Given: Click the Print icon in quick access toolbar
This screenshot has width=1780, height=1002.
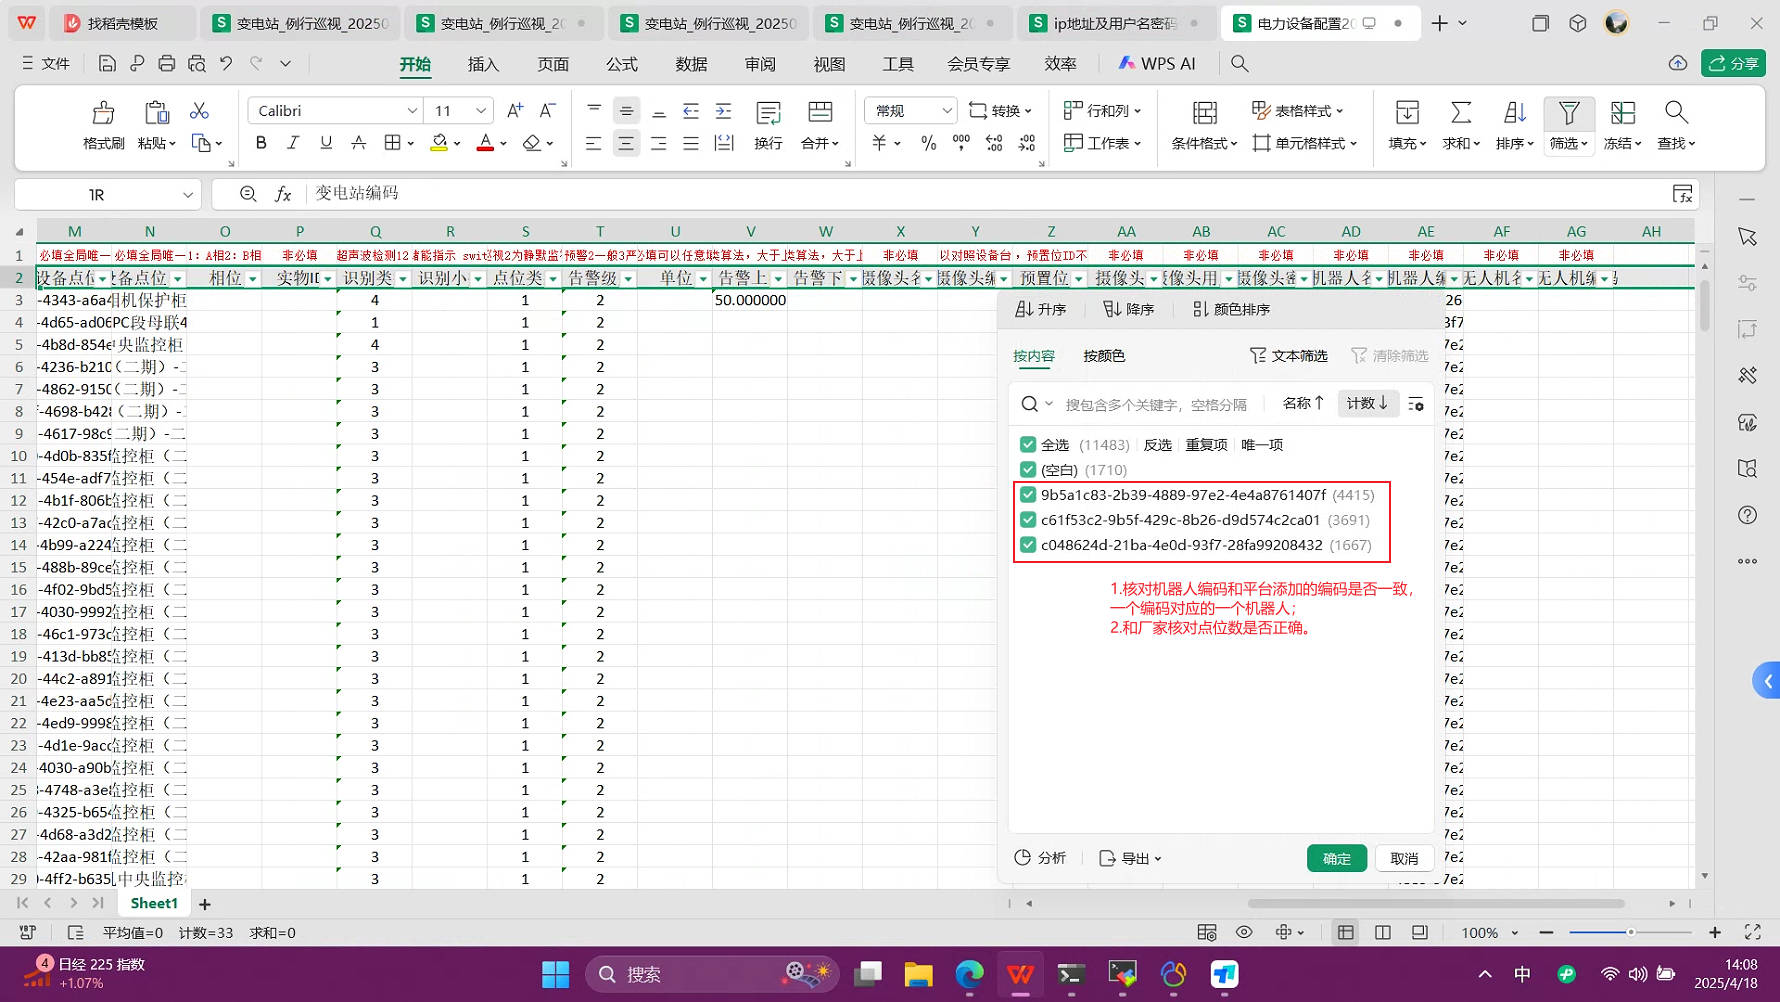Looking at the screenshot, I should pos(166,64).
